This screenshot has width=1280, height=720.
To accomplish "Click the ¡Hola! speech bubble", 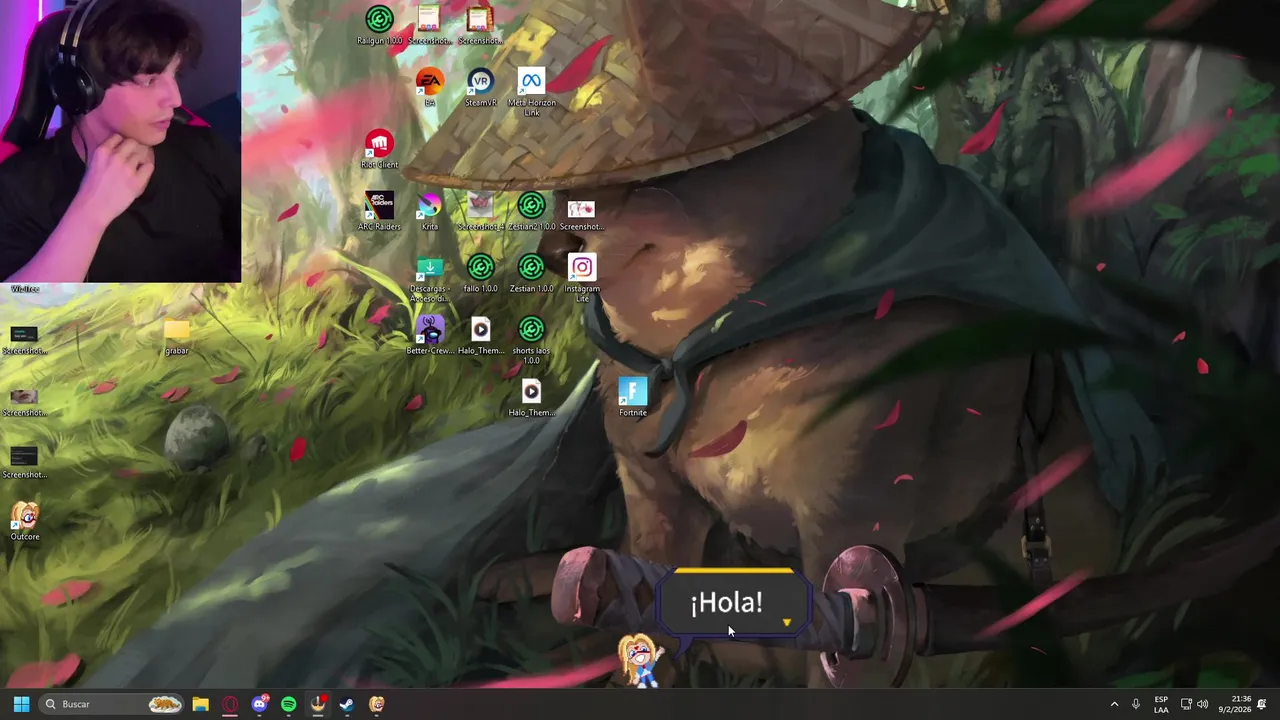I will coord(734,603).
